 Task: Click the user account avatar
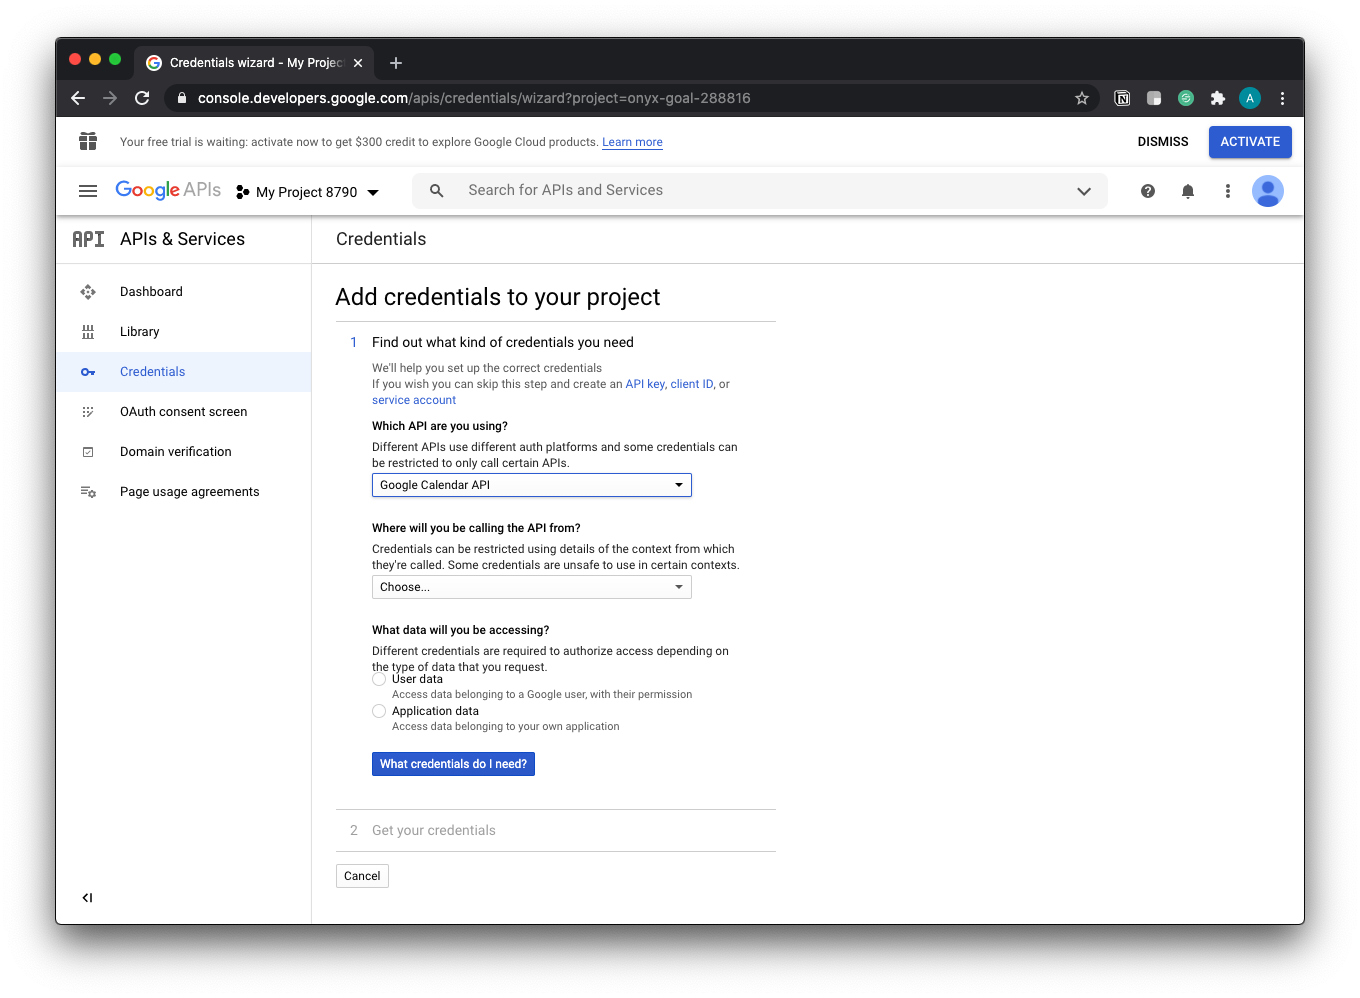(x=1267, y=191)
